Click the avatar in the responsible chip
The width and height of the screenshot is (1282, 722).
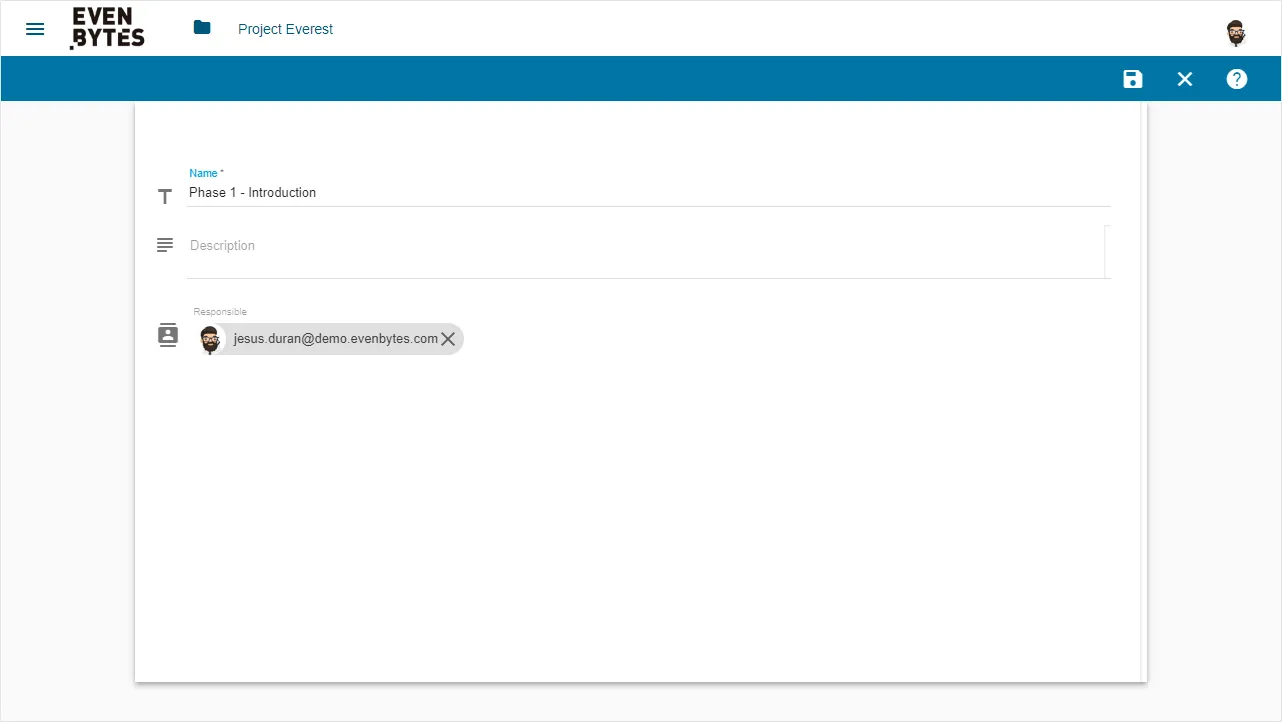pyautogui.click(x=211, y=339)
